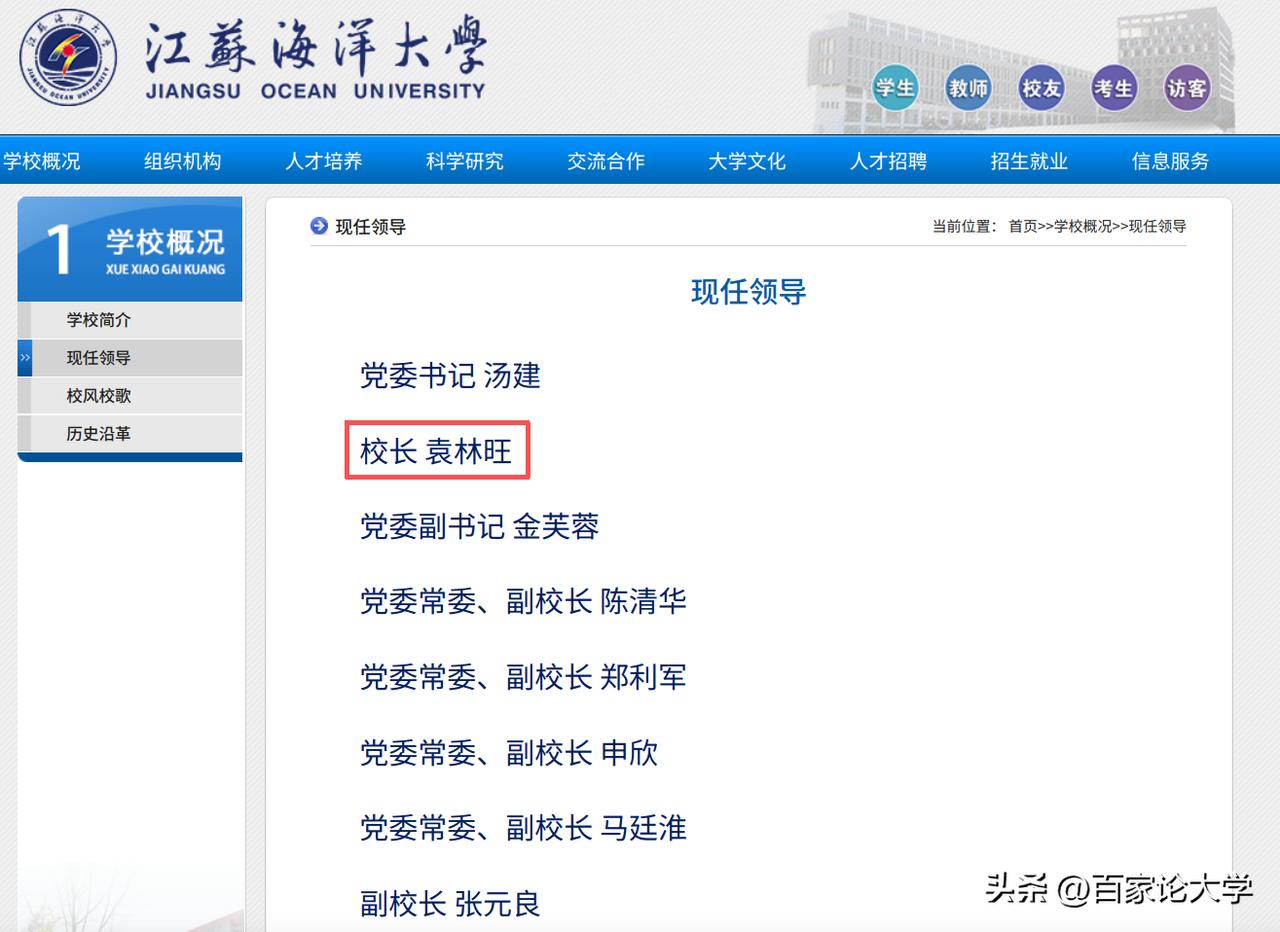
Task: Select 现任领导 in the sidebar
Action: click(130, 358)
